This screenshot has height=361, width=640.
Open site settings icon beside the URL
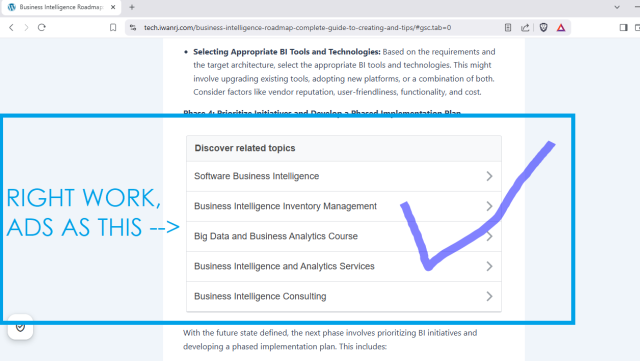(x=133, y=27)
